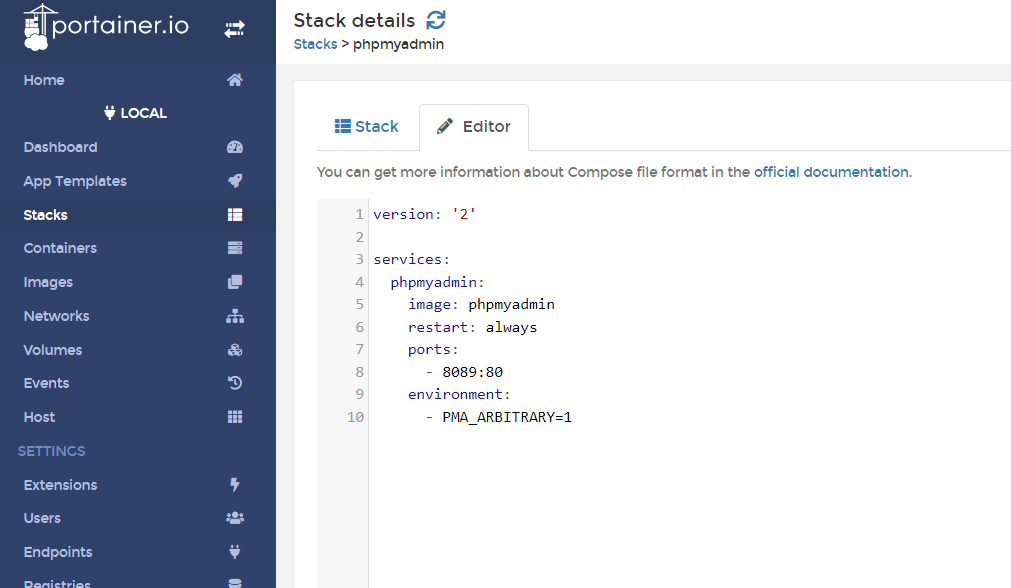Select the Editor tab
Viewport: 1011px width, 588px height.
click(474, 127)
